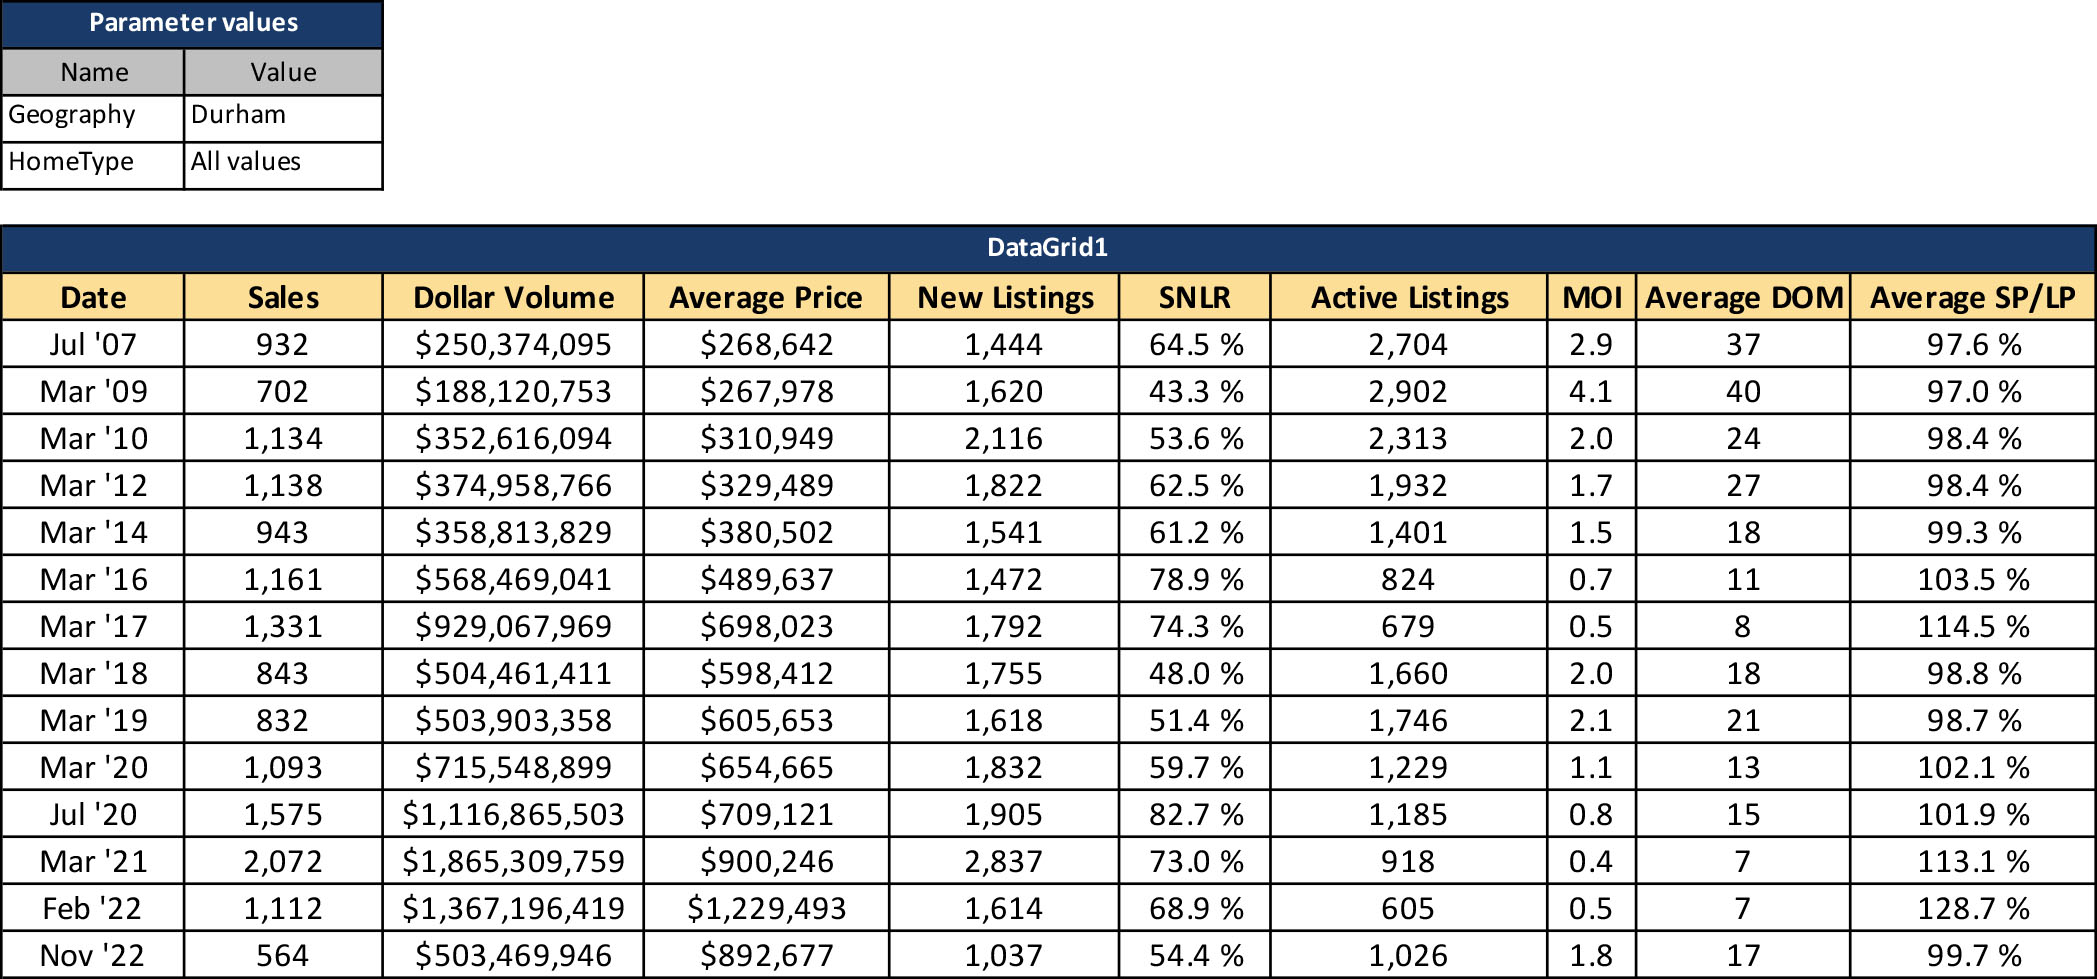The height and width of the screenshot is (979, 2097).
Task: Click the Sales column header
Action: pos(283,297)
